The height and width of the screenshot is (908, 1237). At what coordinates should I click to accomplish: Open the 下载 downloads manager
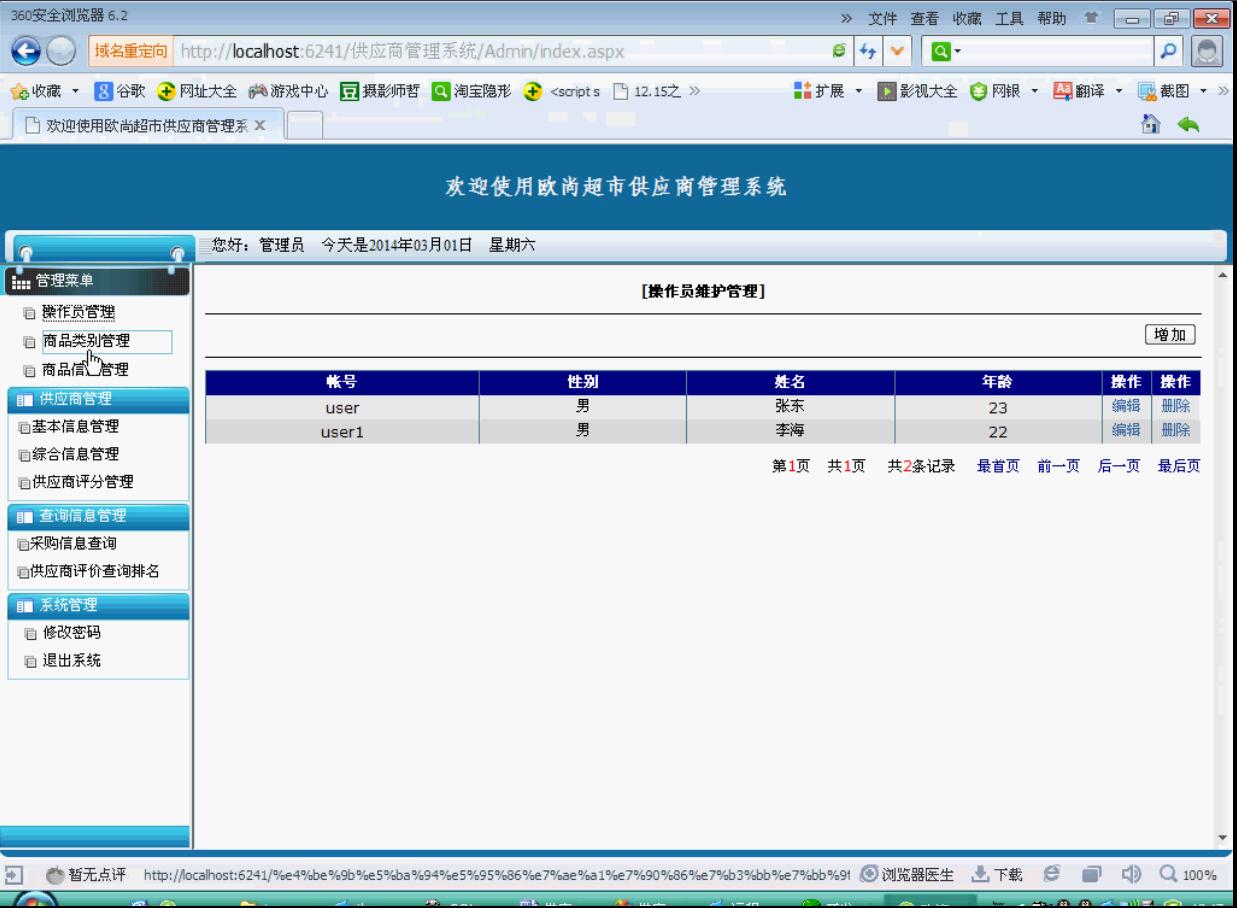tap(999, 875)
